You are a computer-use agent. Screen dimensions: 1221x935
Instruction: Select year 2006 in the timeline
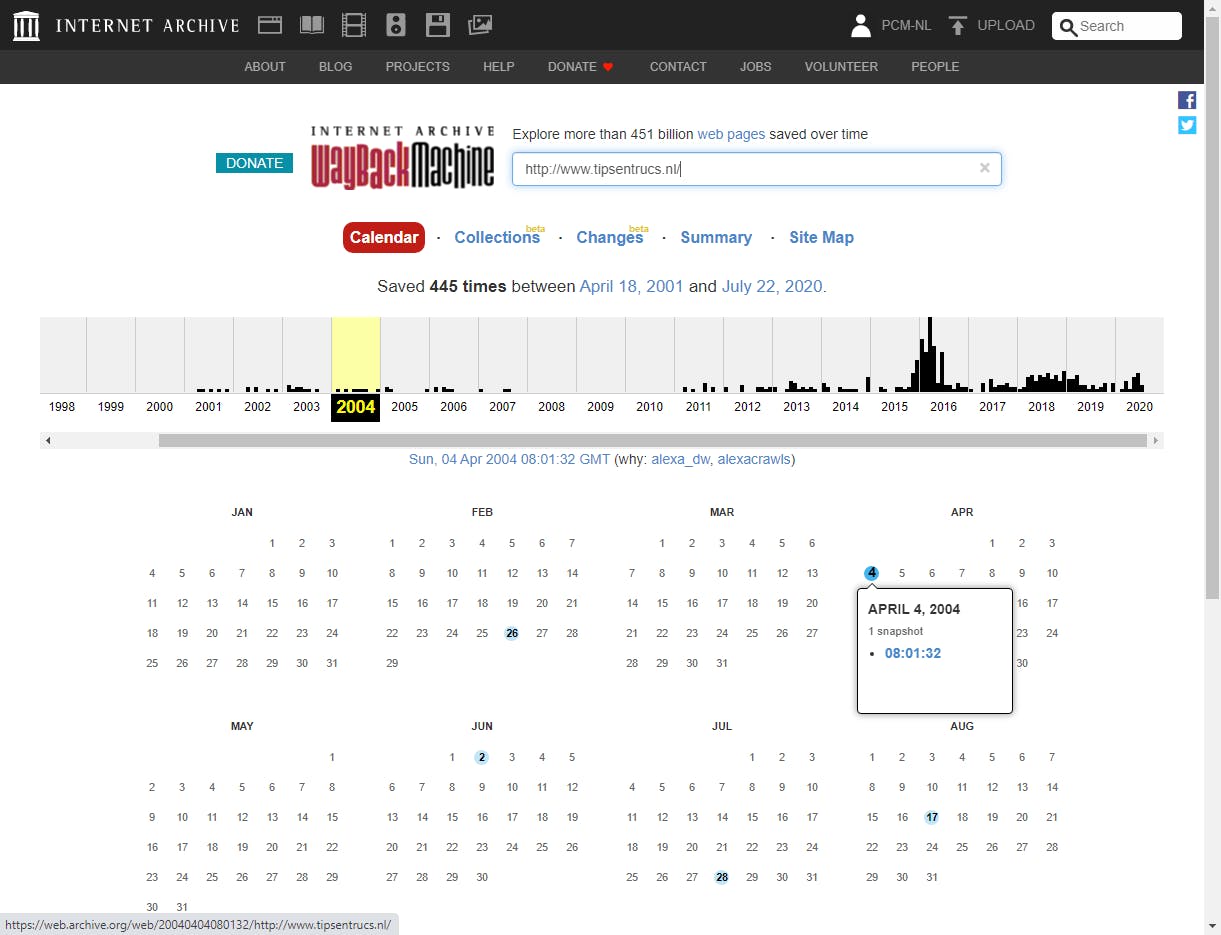453,407
